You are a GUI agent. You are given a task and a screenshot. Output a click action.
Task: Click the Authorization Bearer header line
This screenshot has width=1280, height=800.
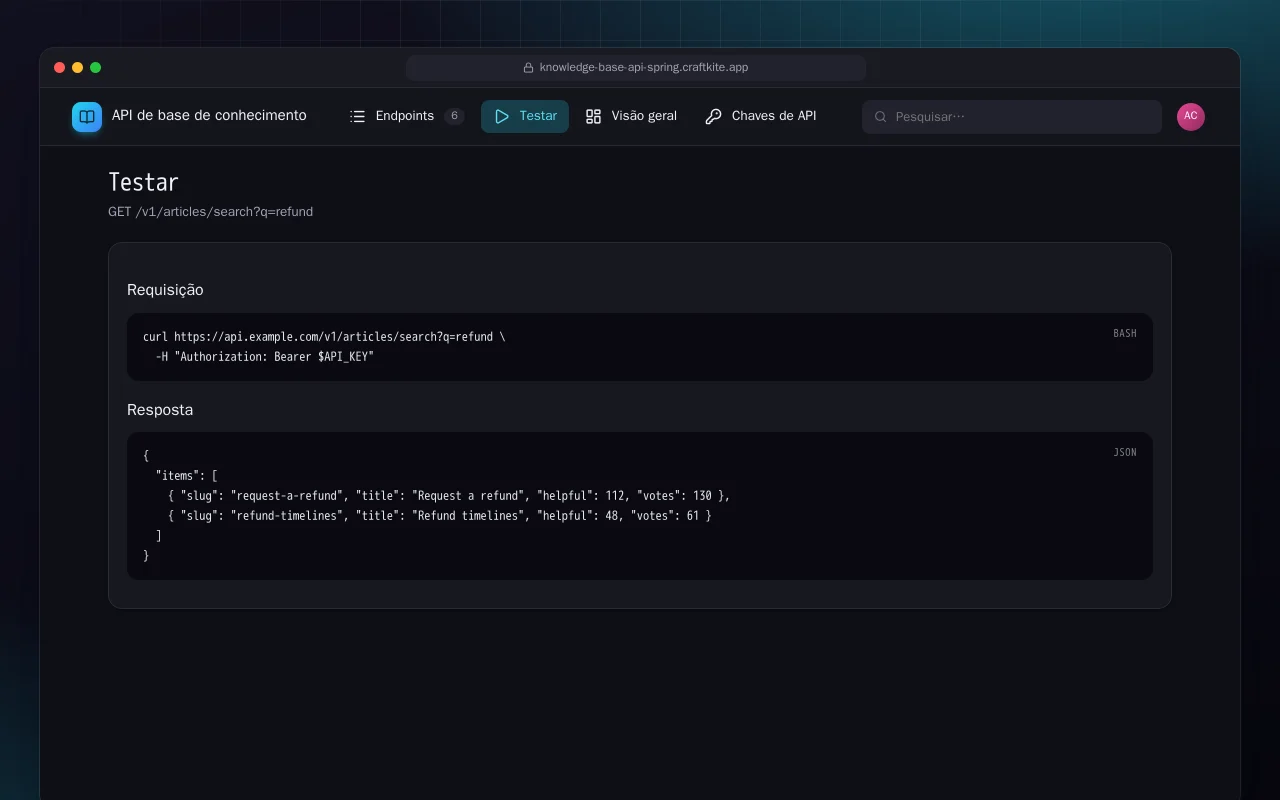tap(265, 357)
